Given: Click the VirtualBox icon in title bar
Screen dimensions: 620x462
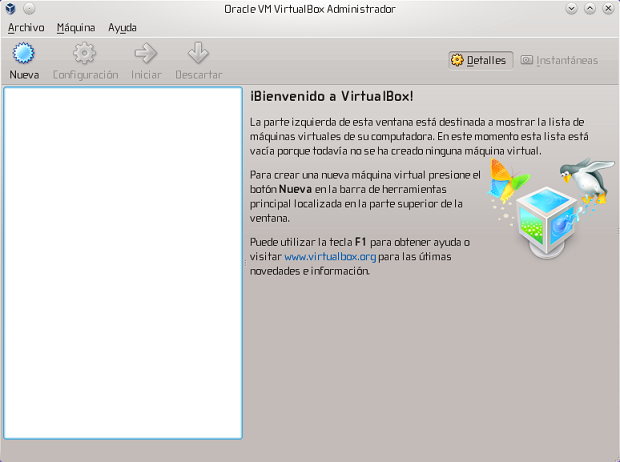Looking at the screenshot, I should click(x=11, y=8).
